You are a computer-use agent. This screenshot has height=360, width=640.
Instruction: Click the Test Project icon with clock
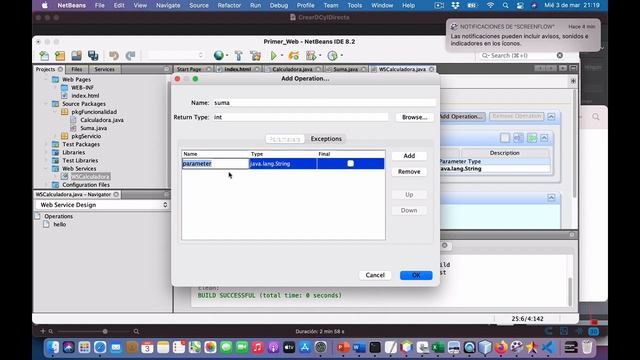click(333, 56)
